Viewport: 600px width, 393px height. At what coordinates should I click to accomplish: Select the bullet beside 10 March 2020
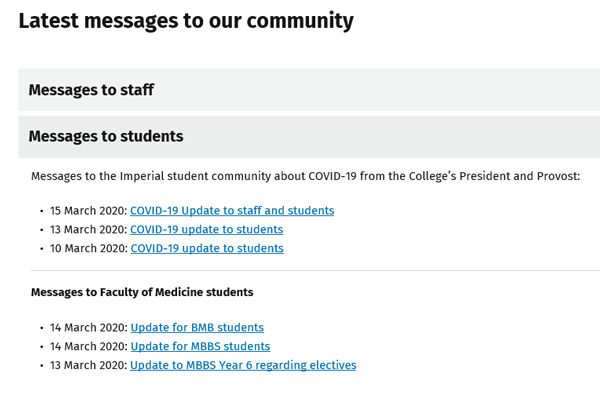tap(41, 249)
